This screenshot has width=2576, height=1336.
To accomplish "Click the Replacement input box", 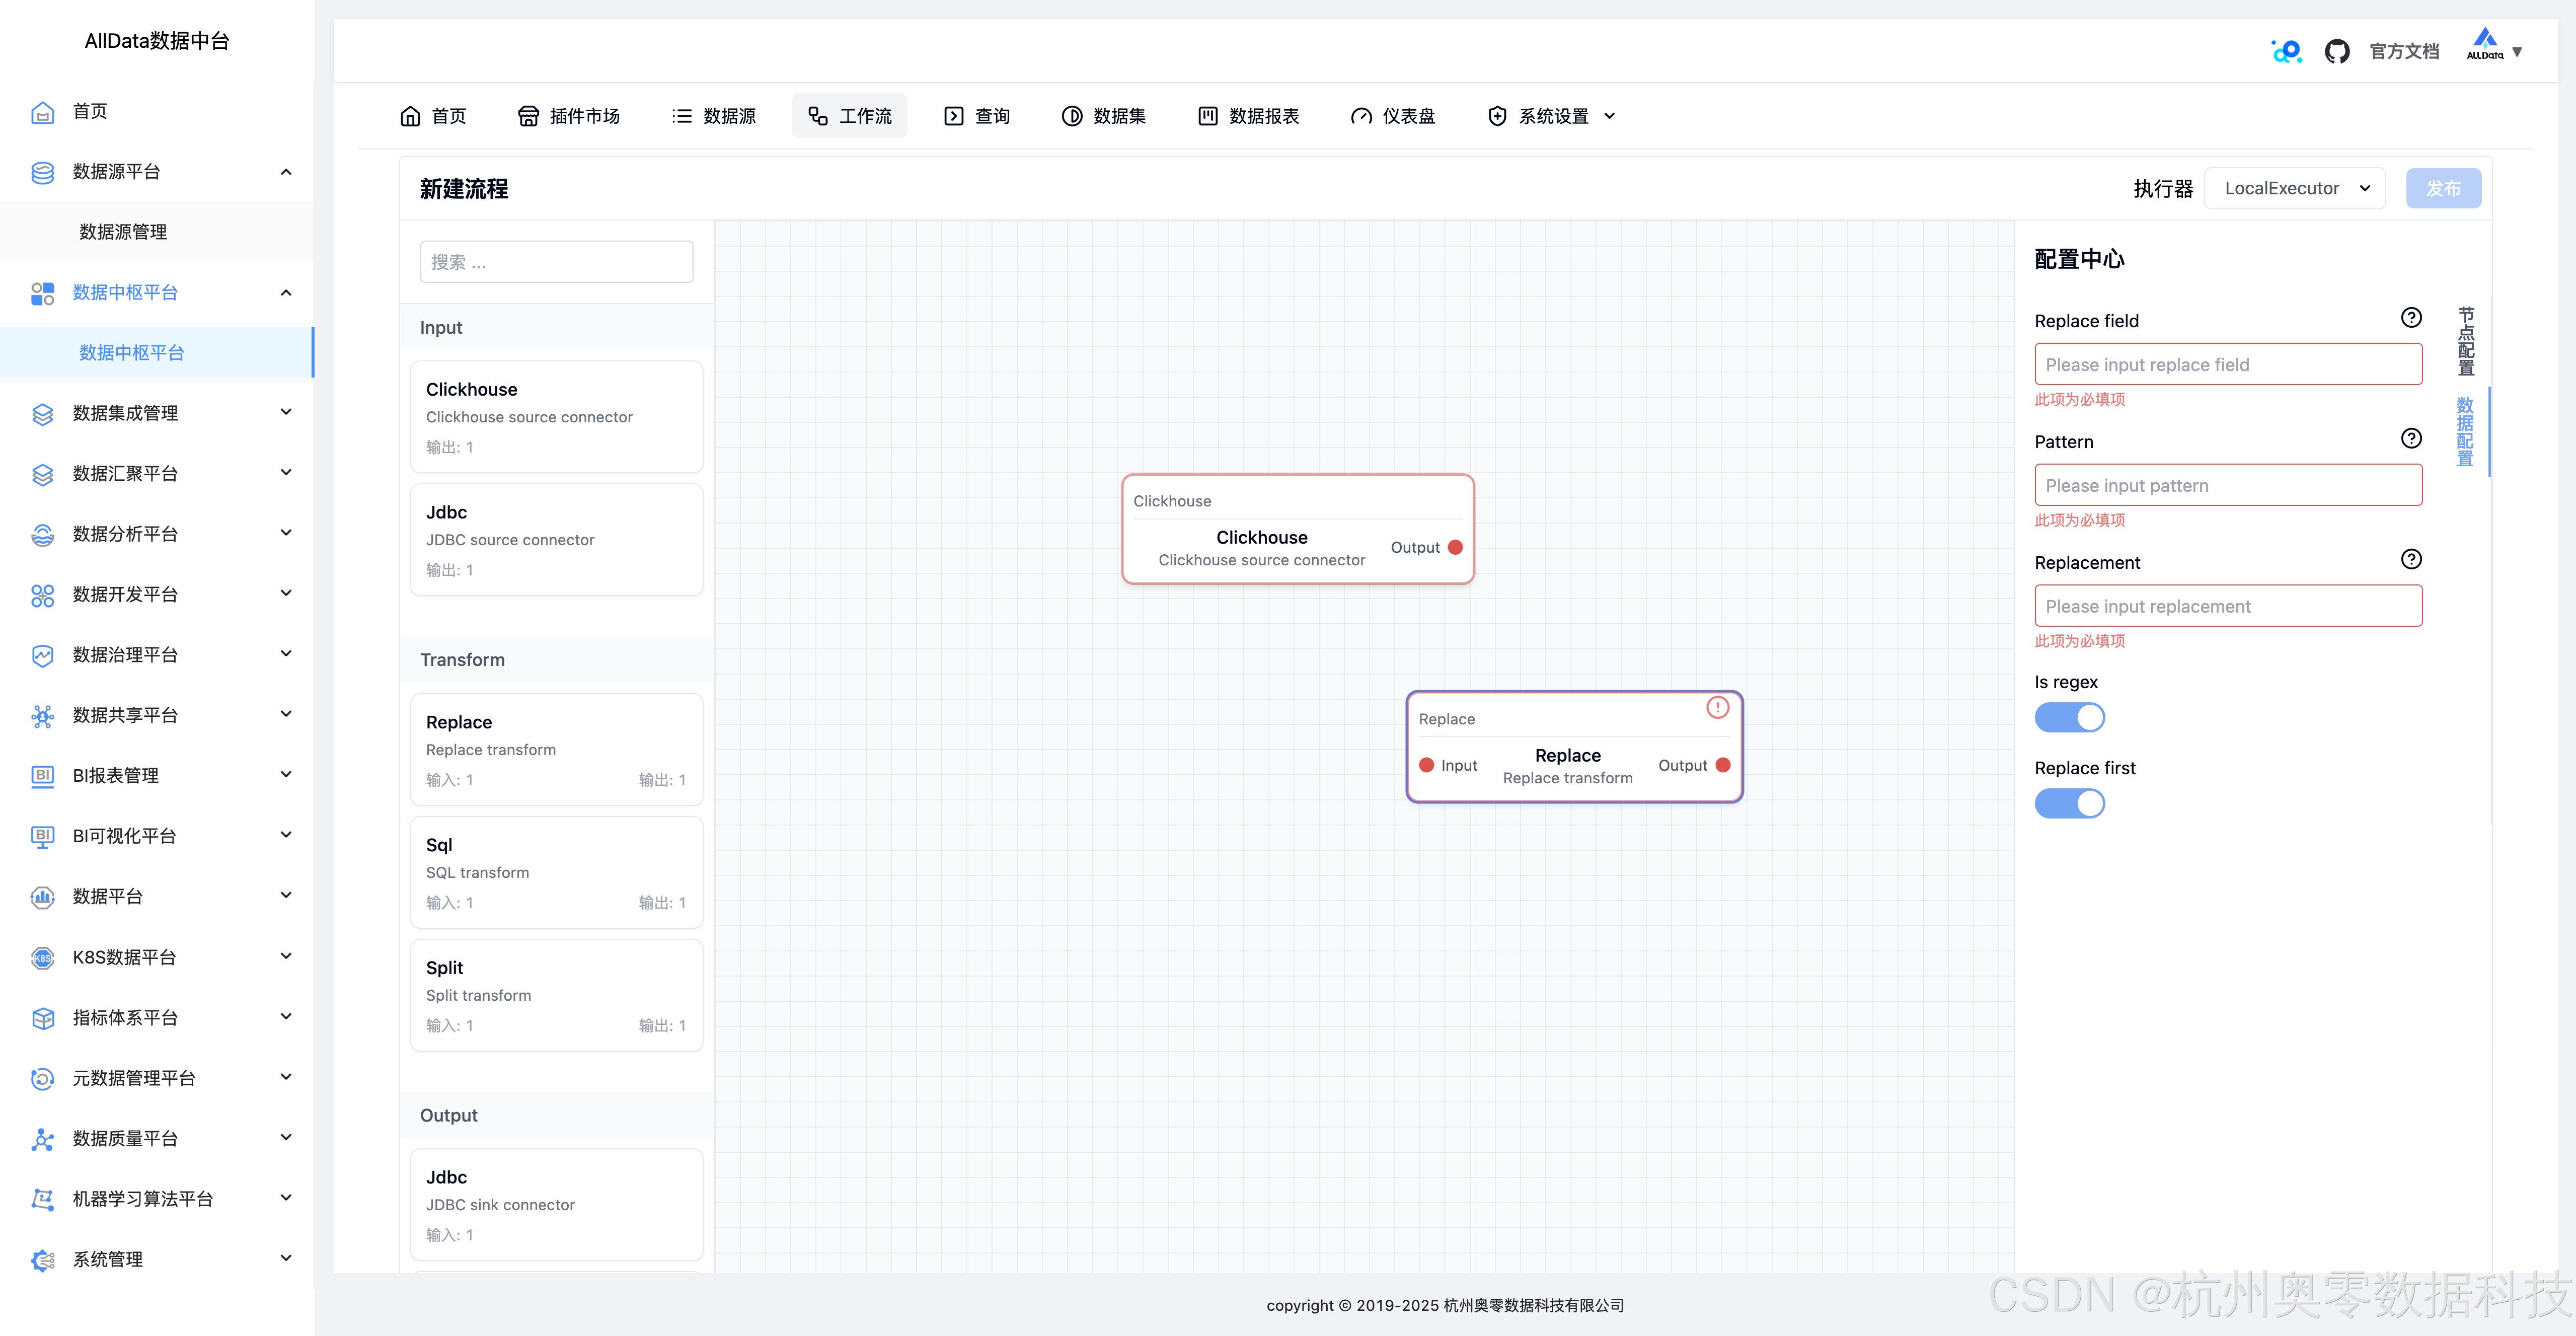I will pyautogui.click(x=2228, y=606).
